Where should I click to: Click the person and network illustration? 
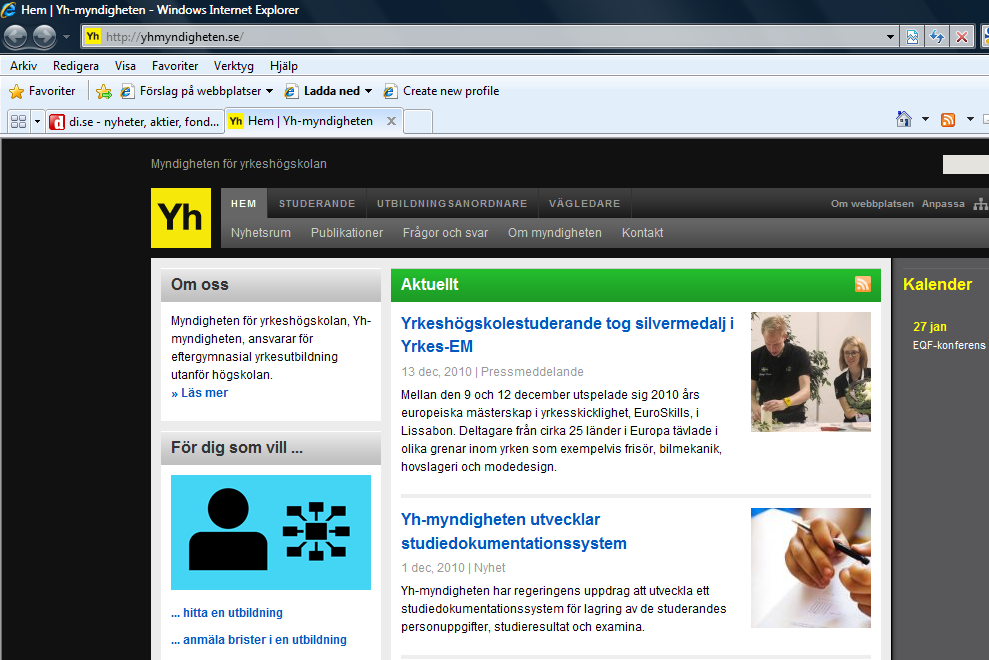point(271,533)
